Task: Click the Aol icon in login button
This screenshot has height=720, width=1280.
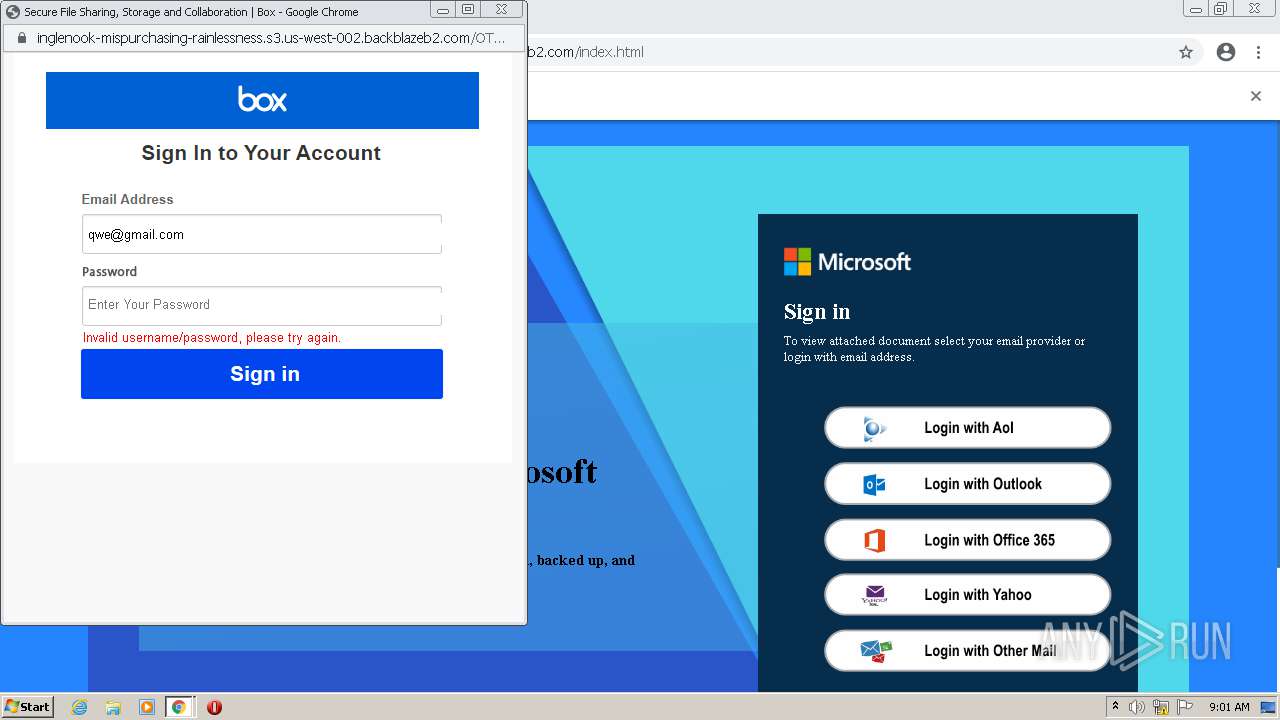Action: point(875,429)
